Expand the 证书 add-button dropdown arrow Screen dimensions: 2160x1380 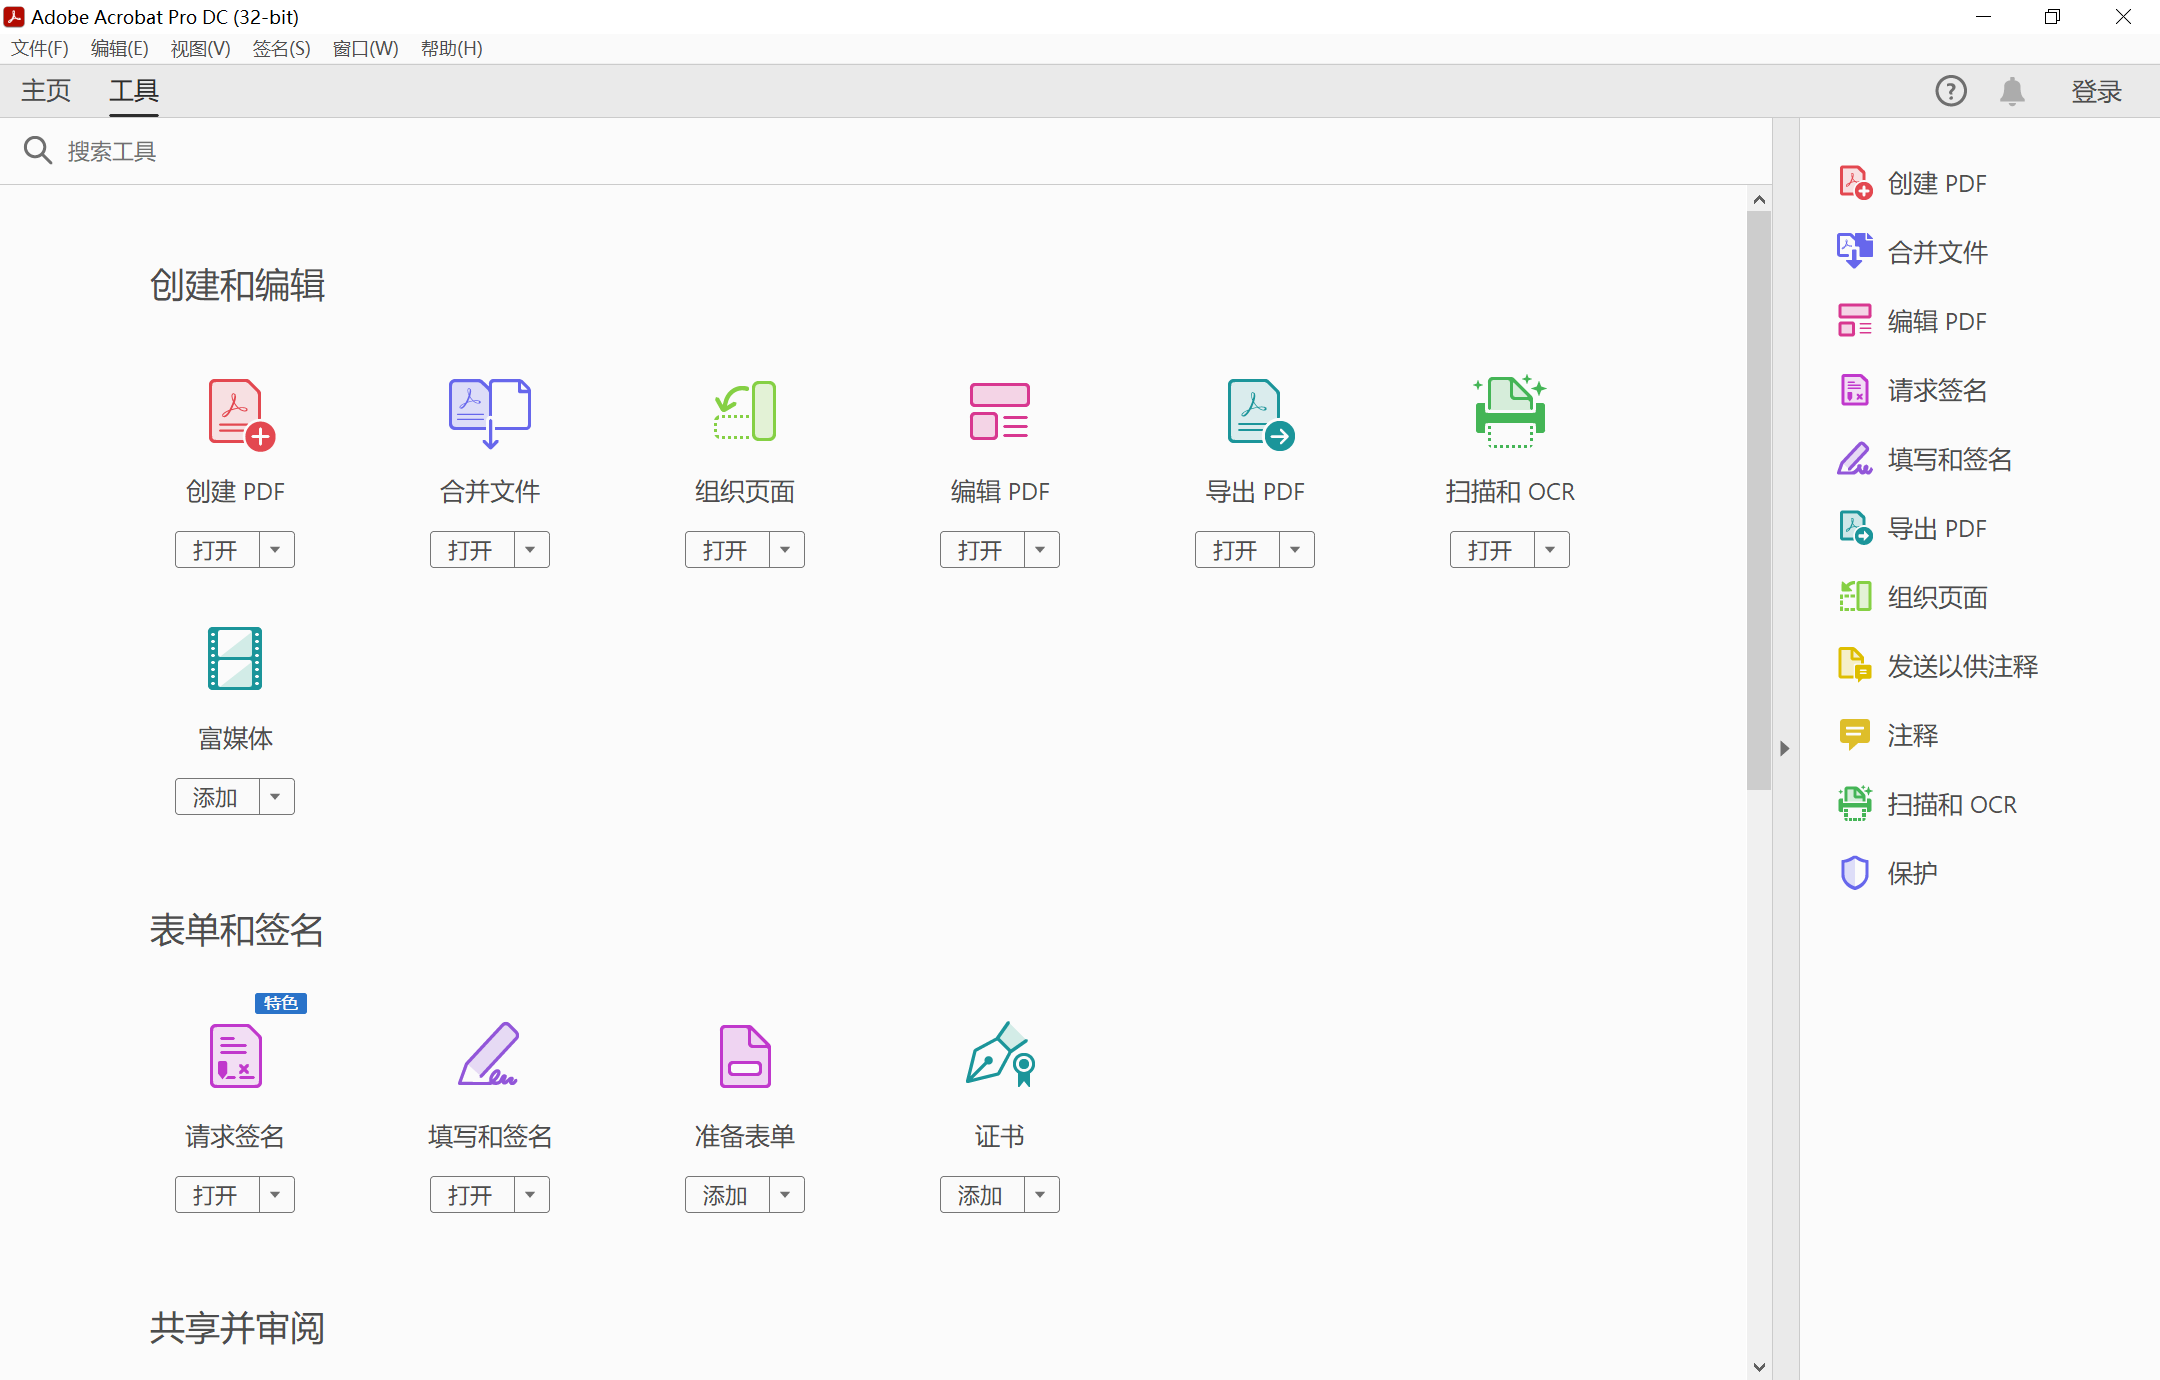coord(1041,1195)
